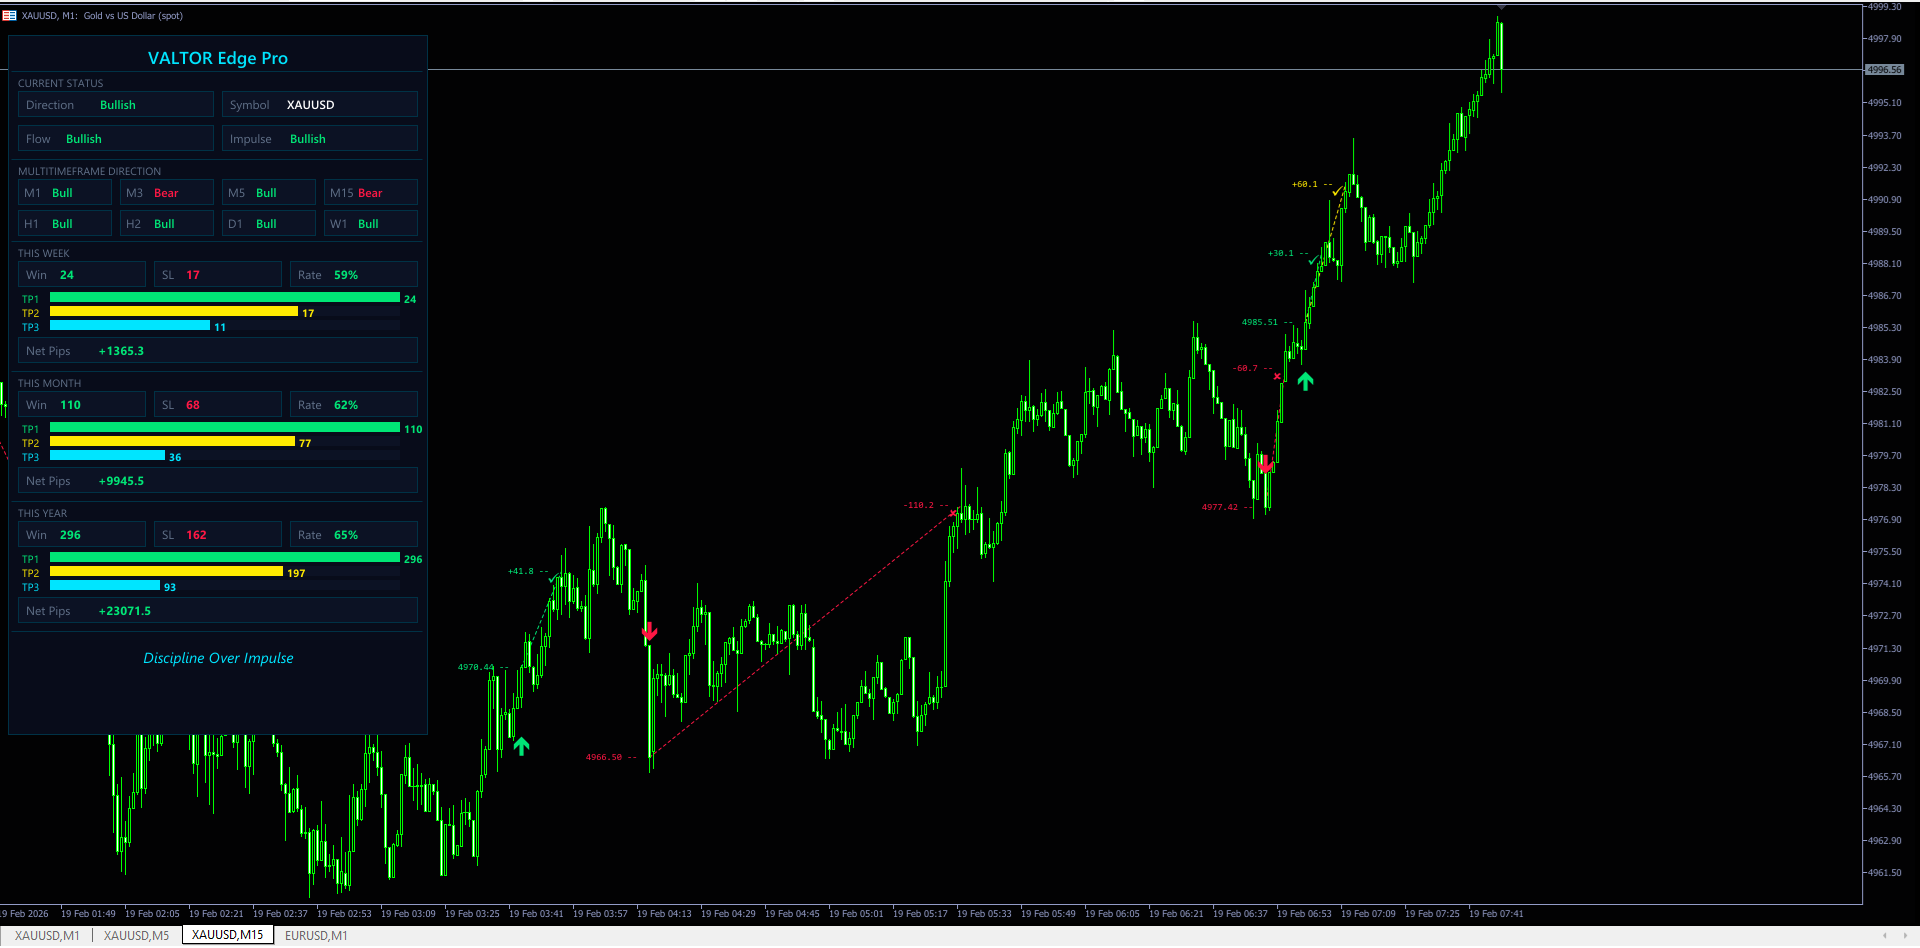Click the THIS MONTH TP1 green bar
1920x948 pixels.
pos(225,428)
